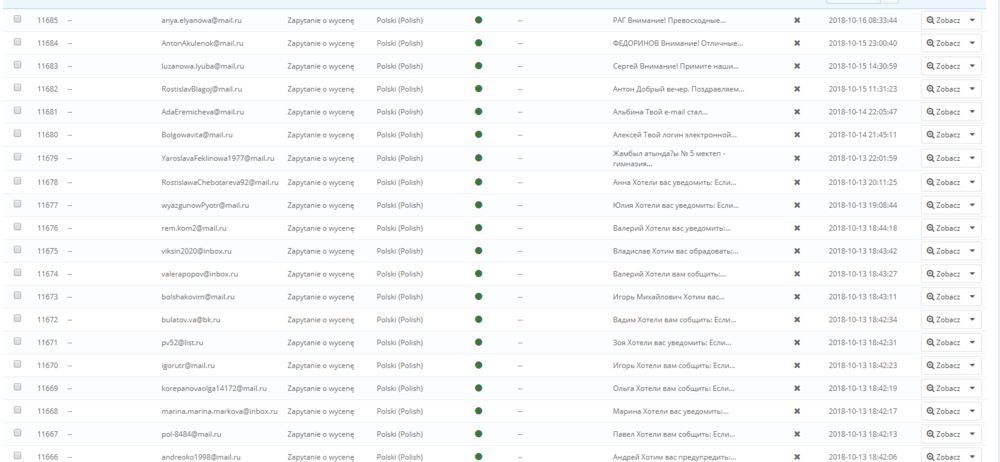
Task: Mark the checkbox for row 11680
Action: tap(18, 134)
